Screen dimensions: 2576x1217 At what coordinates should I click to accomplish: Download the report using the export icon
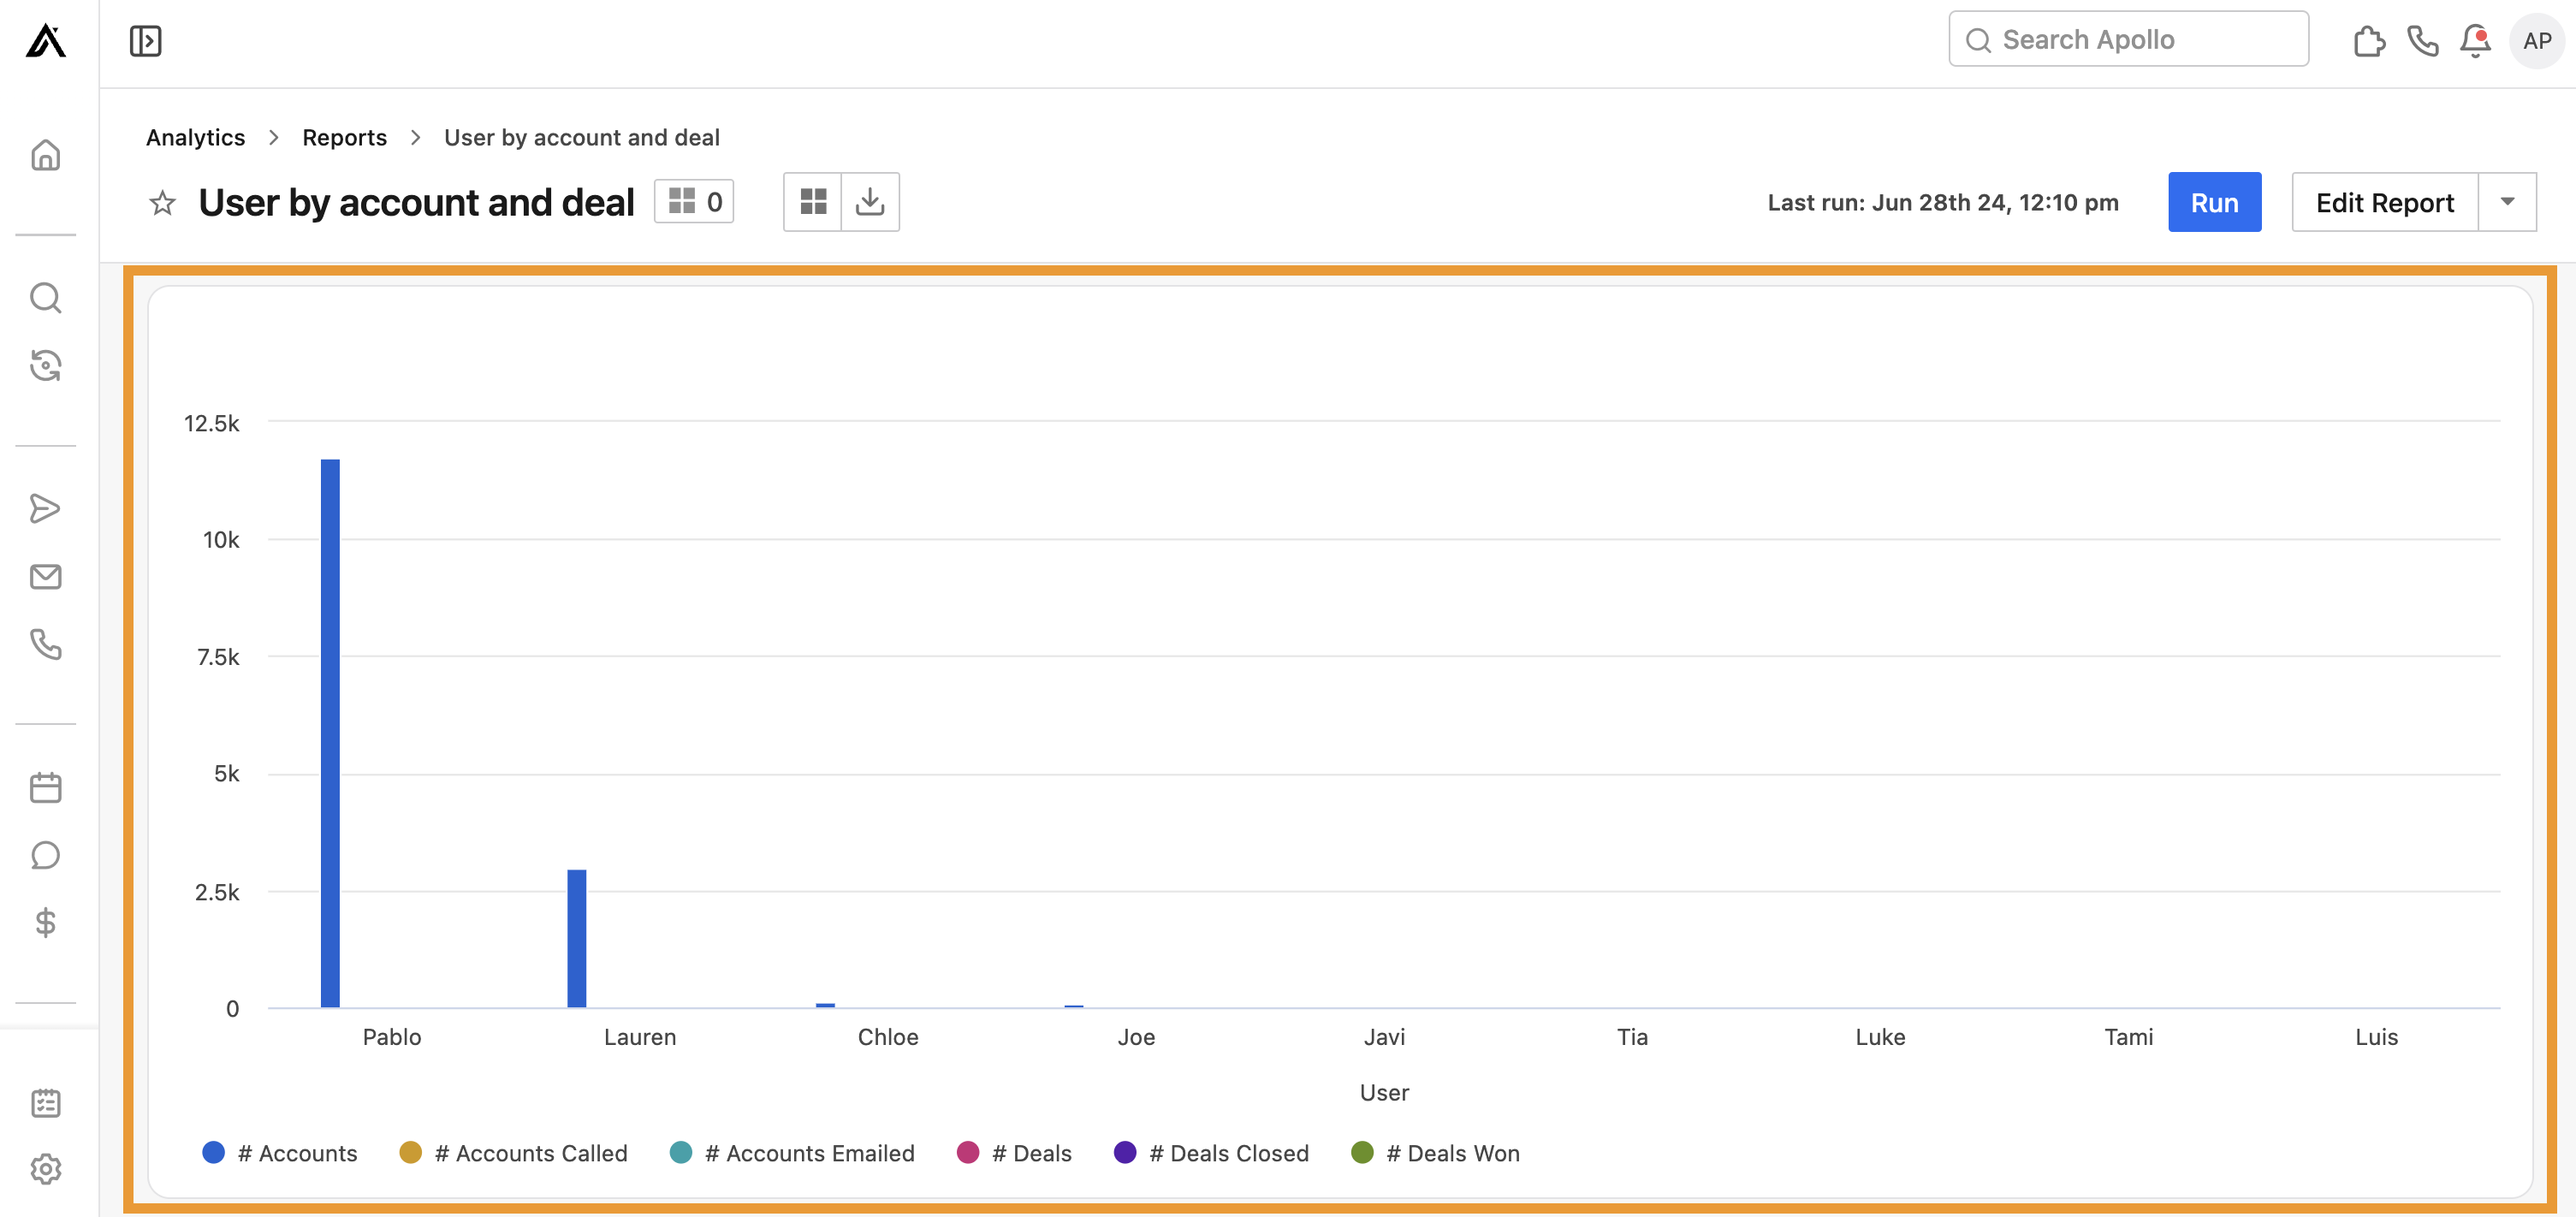(x=869, y=201)
